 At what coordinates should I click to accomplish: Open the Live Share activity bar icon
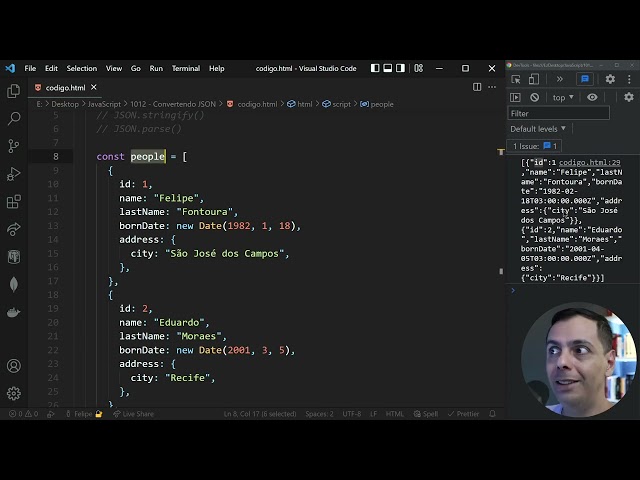coord(13,229)
